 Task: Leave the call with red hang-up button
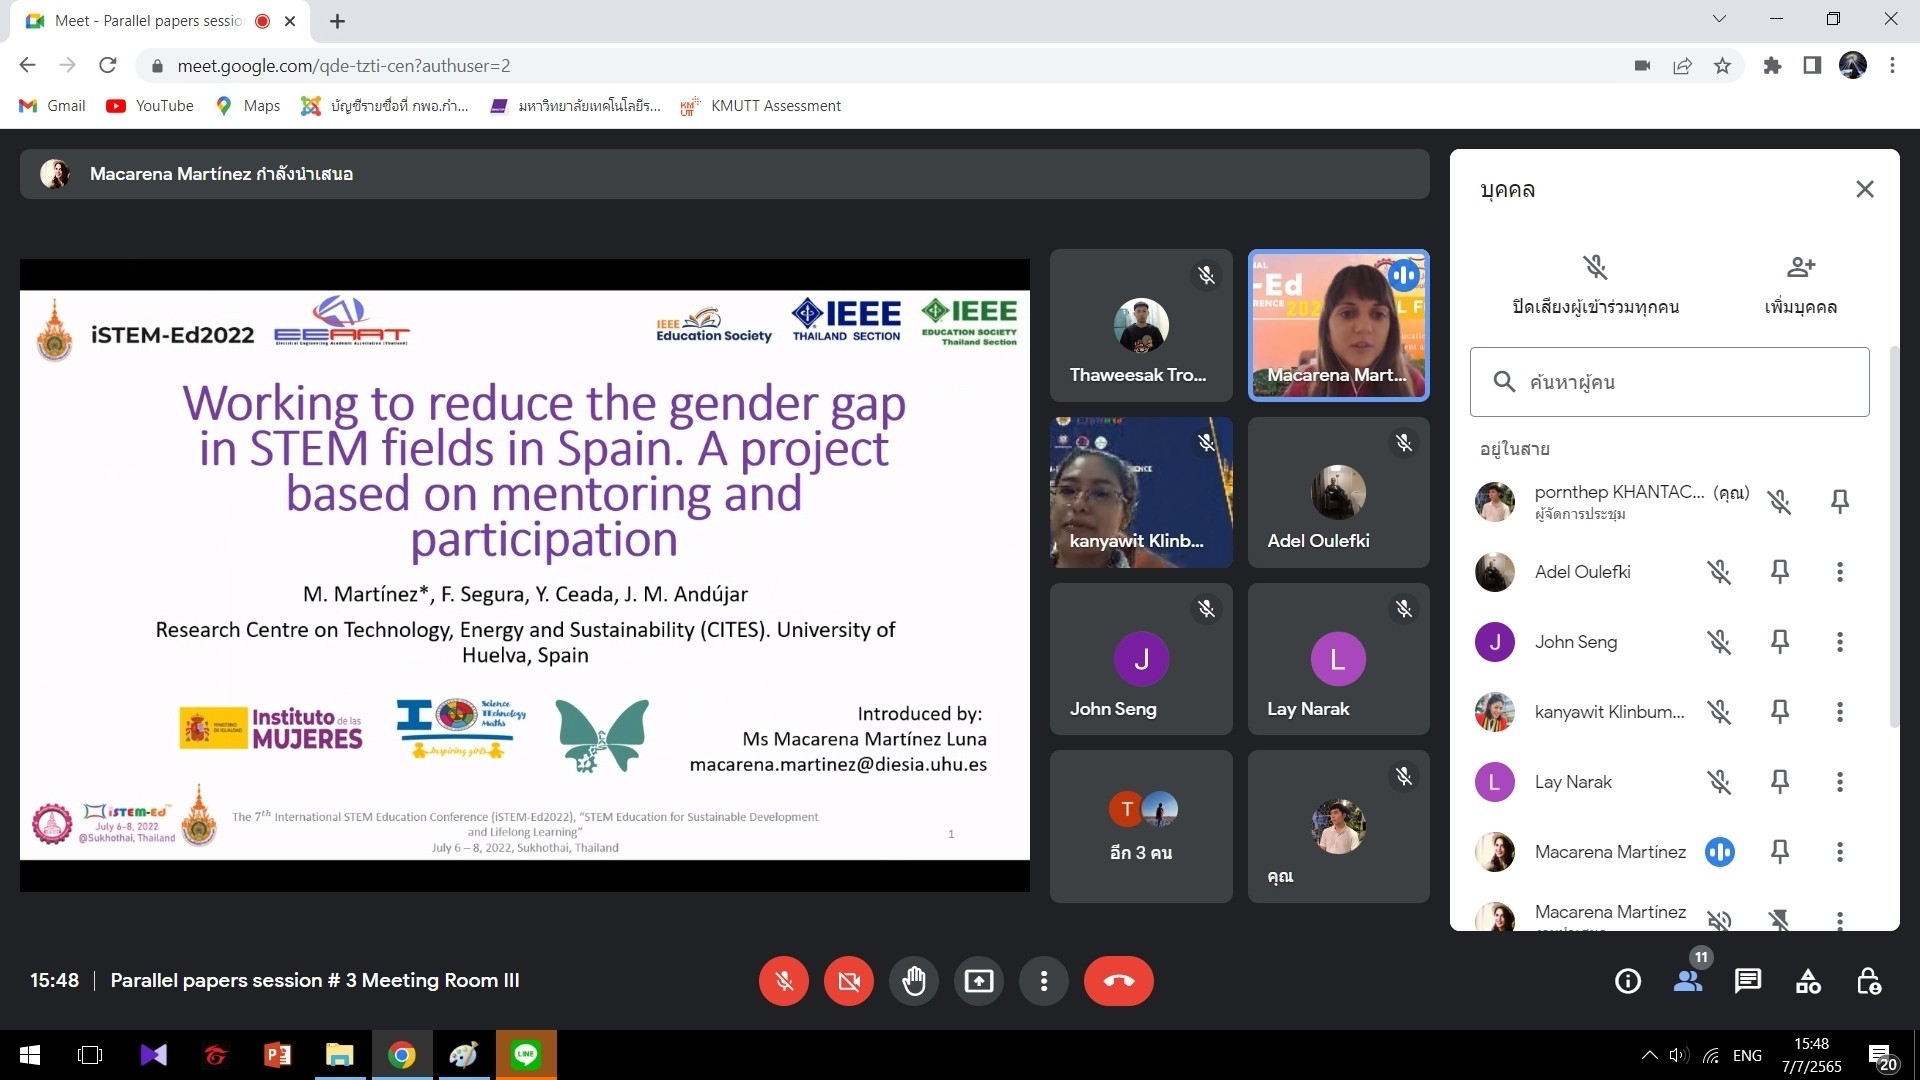click(1119, 981)
